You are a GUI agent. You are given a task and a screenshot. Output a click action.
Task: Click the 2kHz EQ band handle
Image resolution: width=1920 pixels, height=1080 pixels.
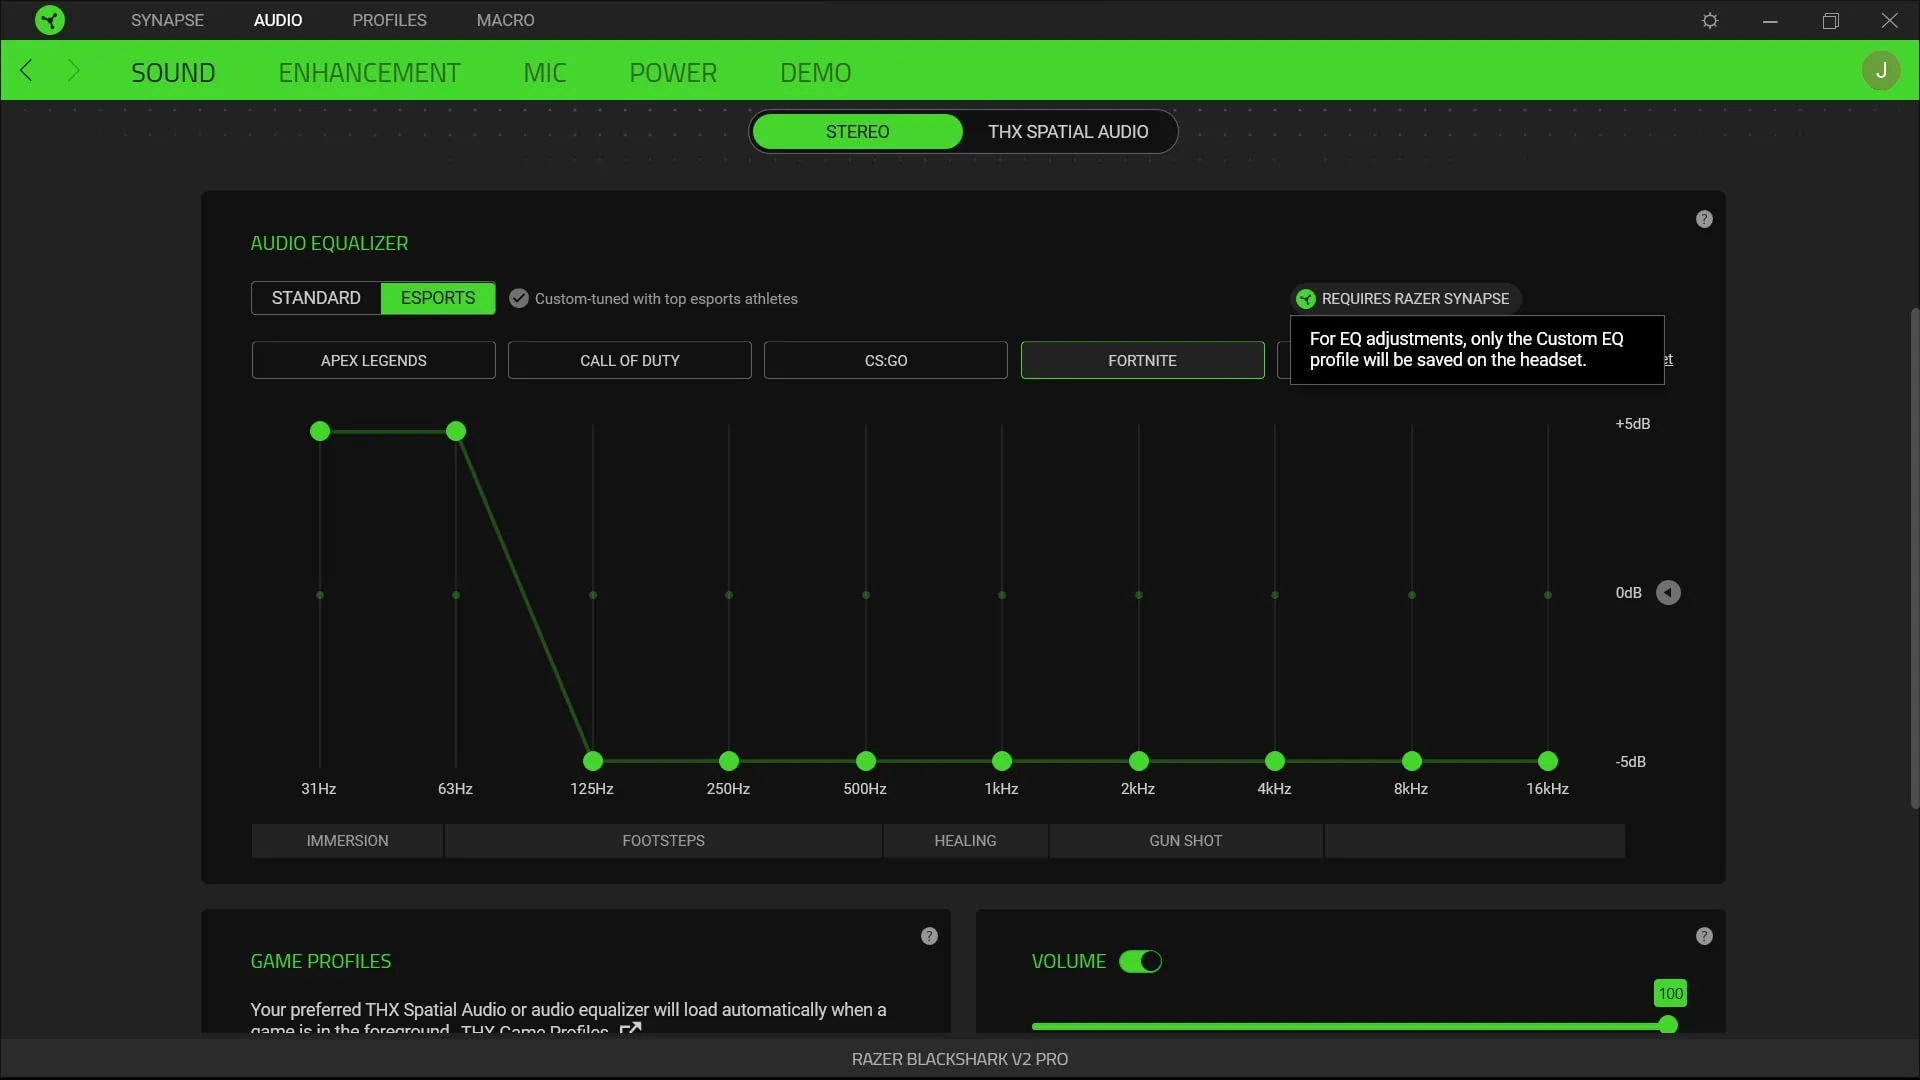(x=1139, y=761)
